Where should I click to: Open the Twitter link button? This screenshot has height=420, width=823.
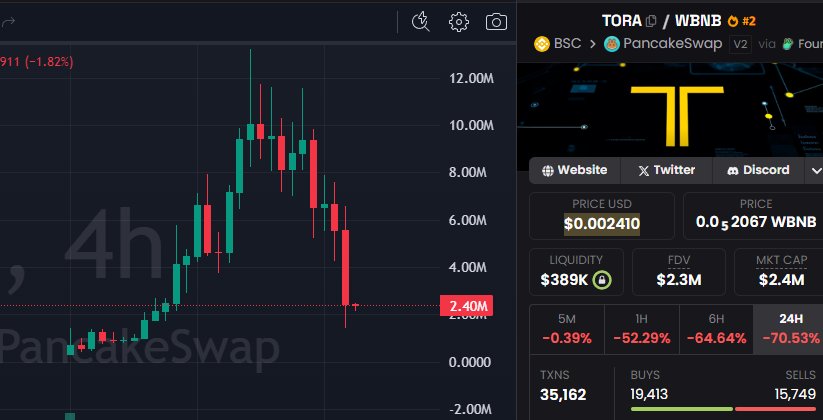[666, 170]
